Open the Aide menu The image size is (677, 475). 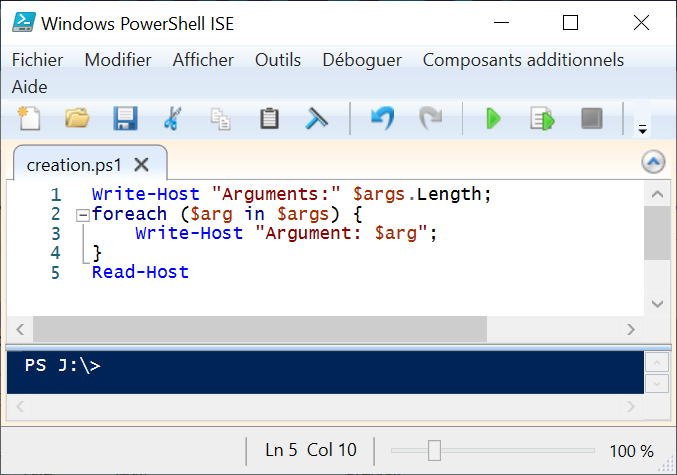[29, 87]
